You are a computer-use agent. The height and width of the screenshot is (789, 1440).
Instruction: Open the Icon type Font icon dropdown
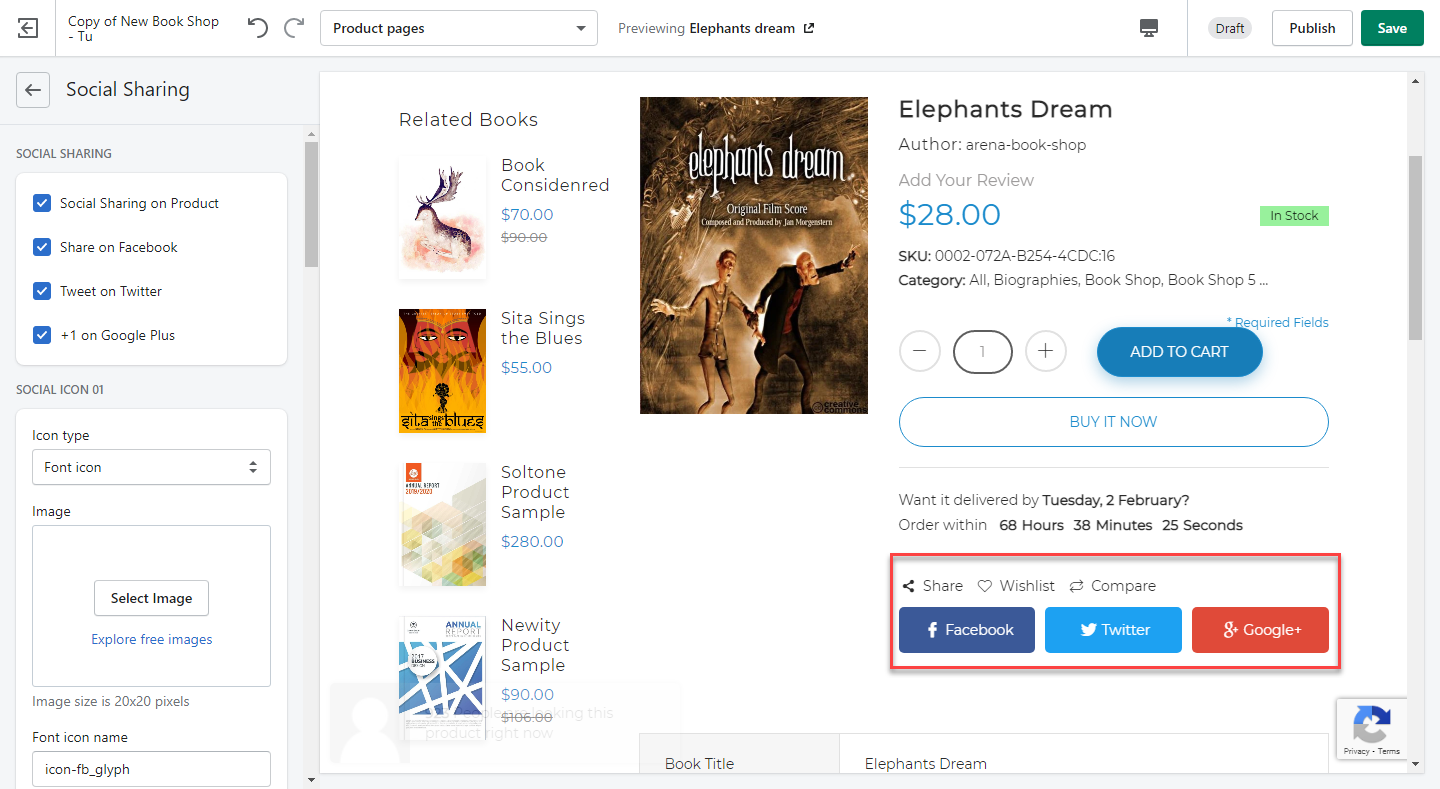tap(151, 467)
